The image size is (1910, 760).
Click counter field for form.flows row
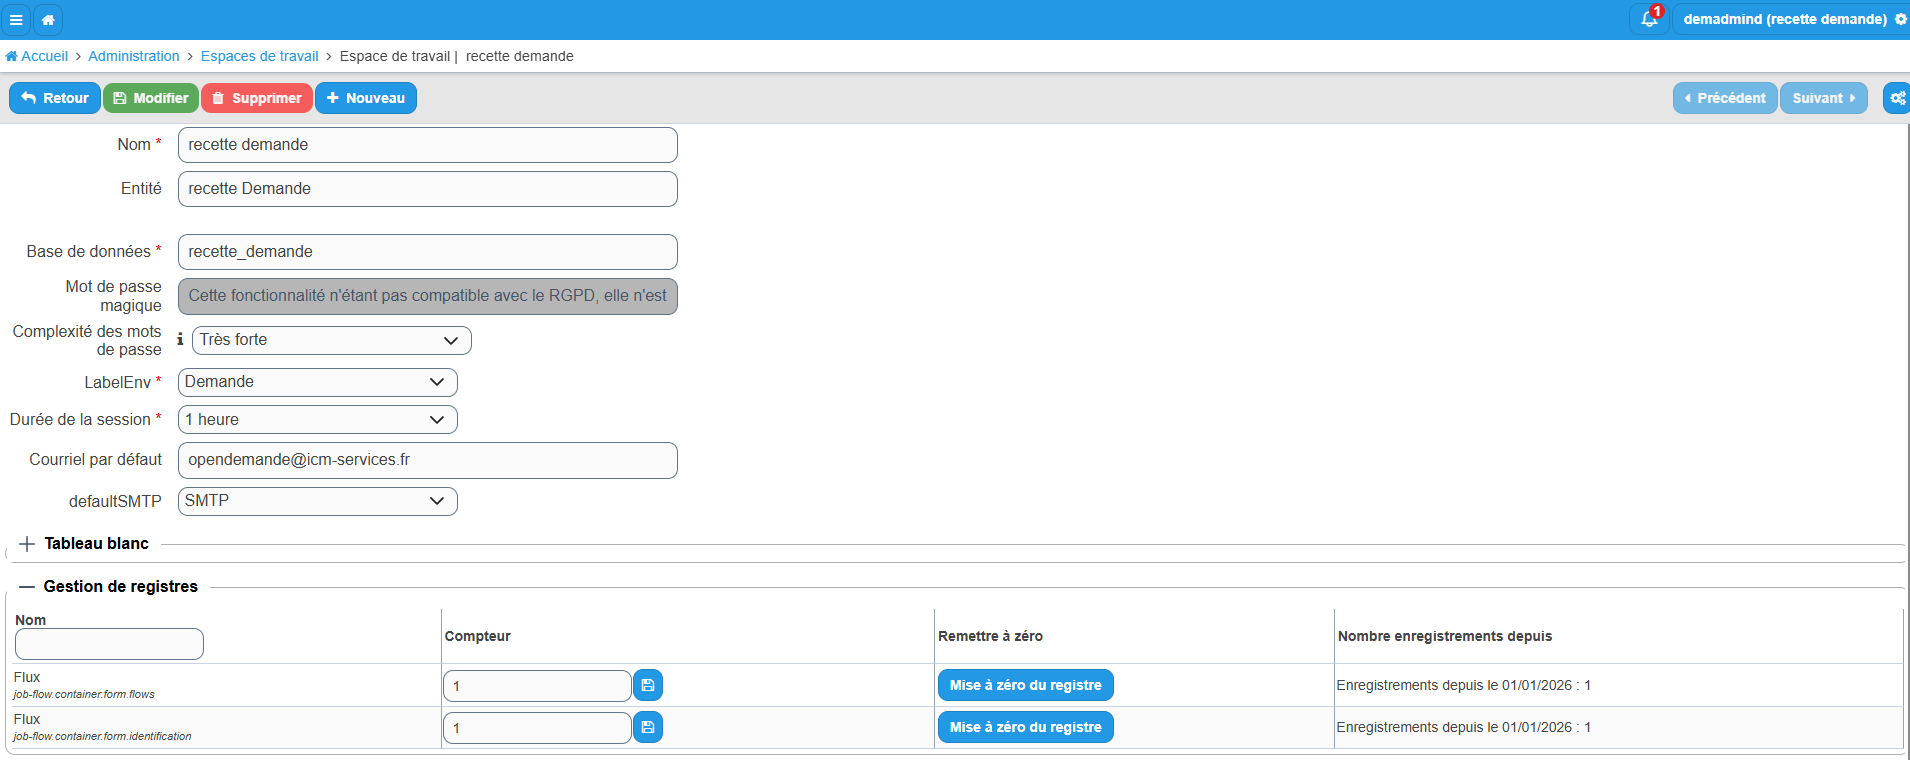click(x=537, y=686)
